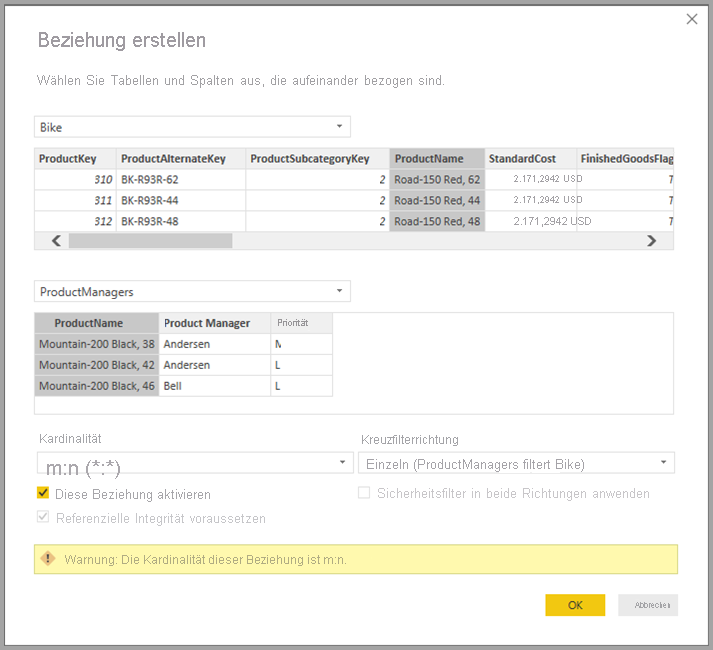Click Product Manager cell Bell
The height and width of the screenshot is (650, 713).
pyautogui.click(x=215, y=386)
